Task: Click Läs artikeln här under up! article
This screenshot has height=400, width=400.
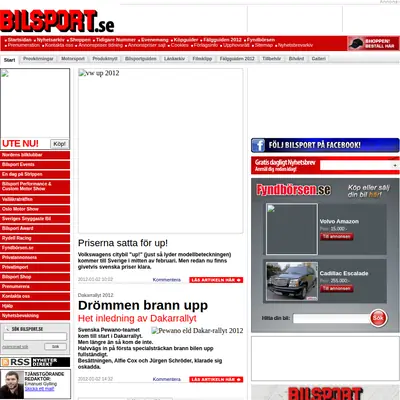Action: pos(216,280)
